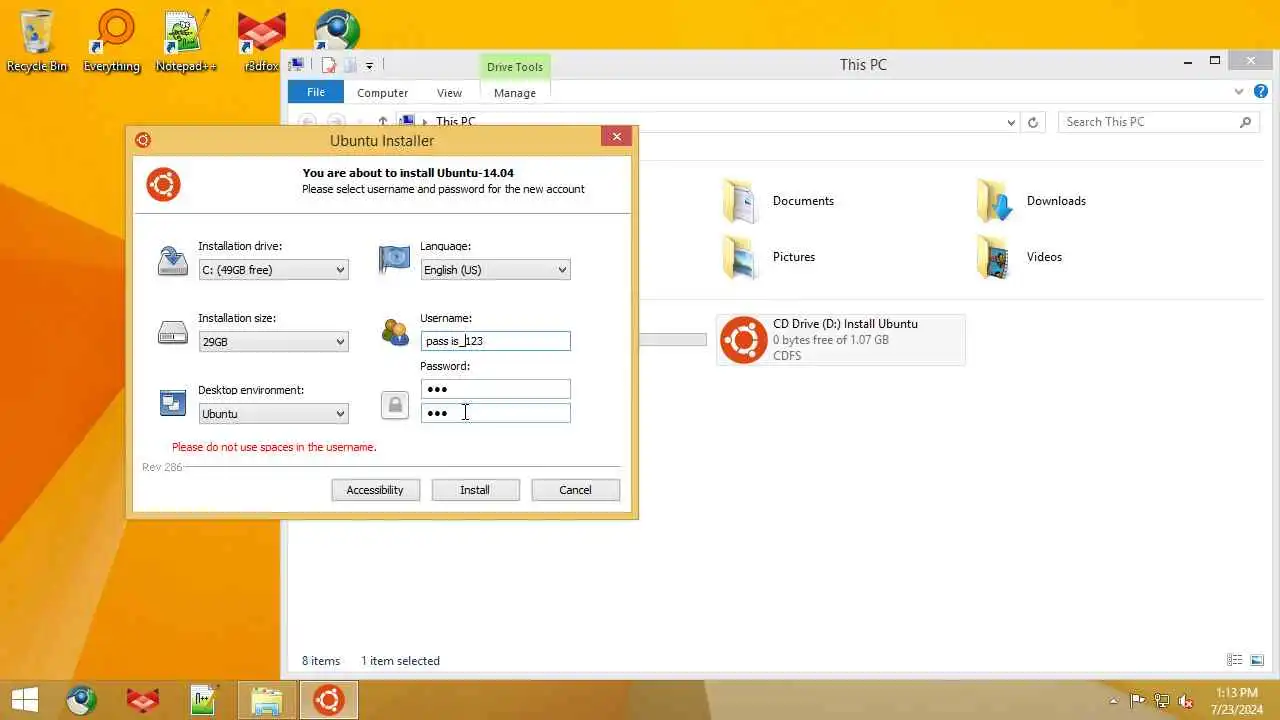This screenshot has height=720, width=1280.
Task: Switch to the Manage ribbon tab
Action: (515, 92)
